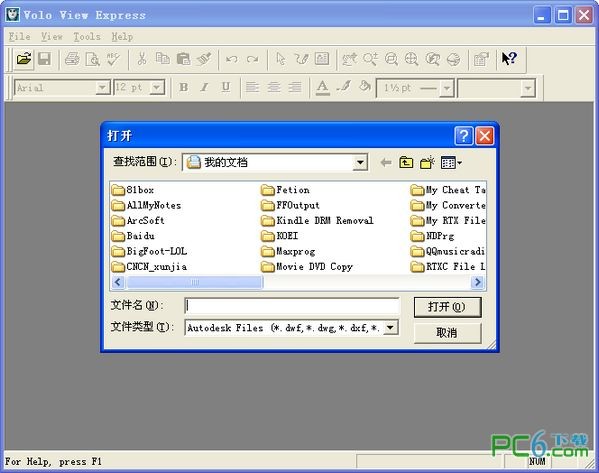The height and width of the screenshot is (473, 599).
Task: Click the What's This help cursor icon
Action: click(x=509, y=59)
